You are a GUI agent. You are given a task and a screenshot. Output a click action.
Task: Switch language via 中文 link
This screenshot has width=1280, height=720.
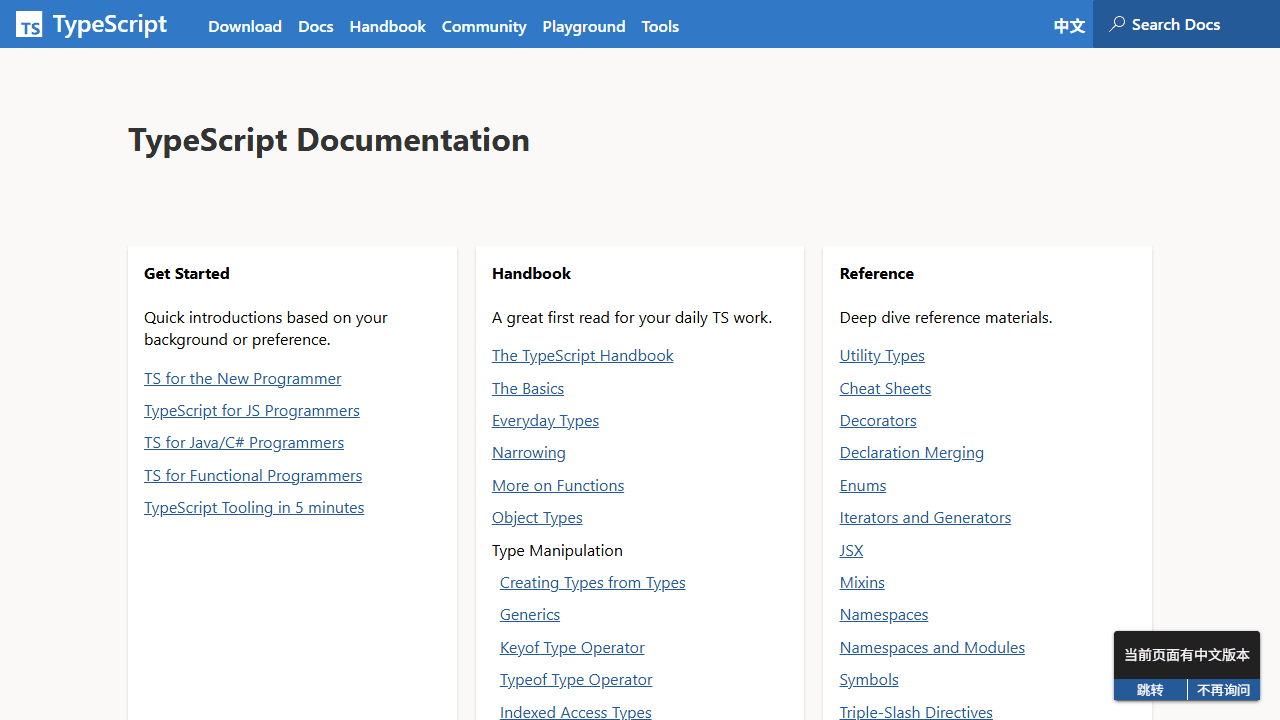click(x=1069, y=26)
